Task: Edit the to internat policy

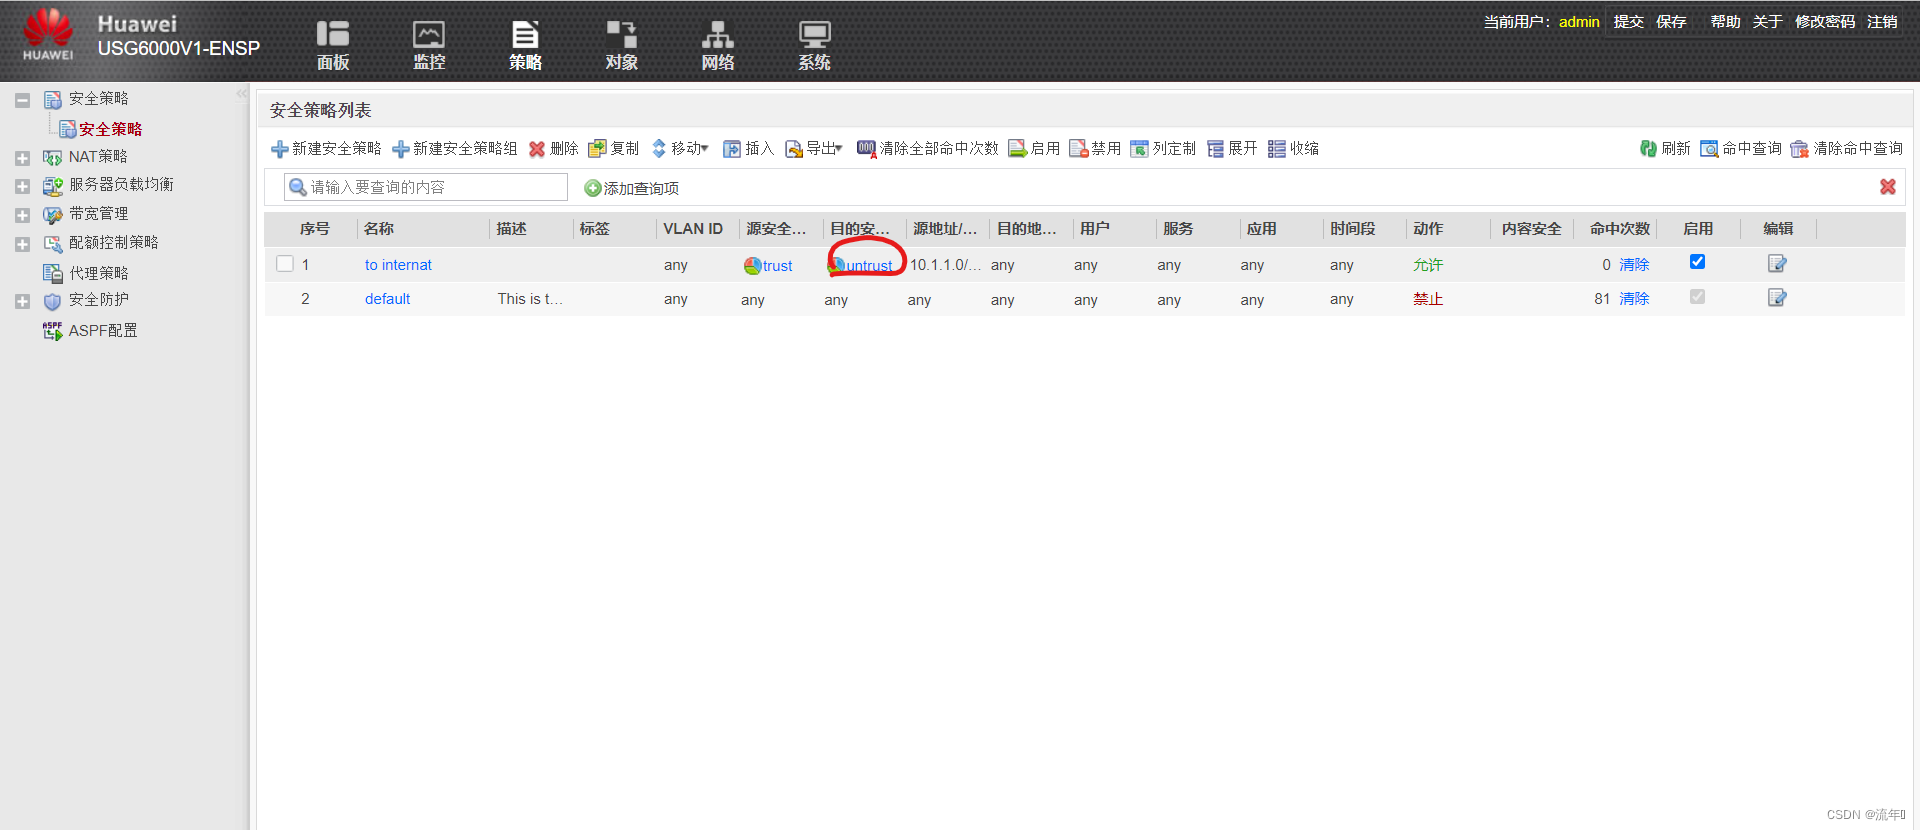Action: tap(1777, 263)
